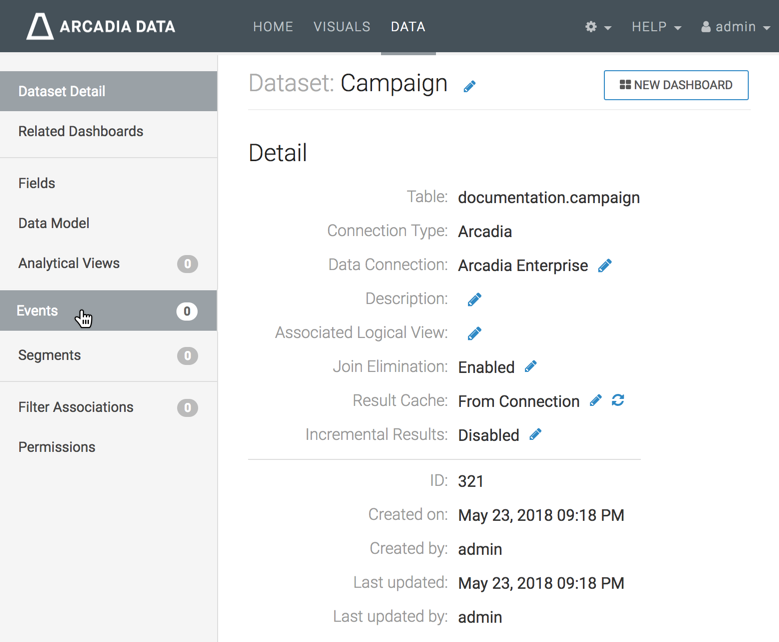Edit the dataset name with pencil icon
779x642 pixels.
(469, 86)
